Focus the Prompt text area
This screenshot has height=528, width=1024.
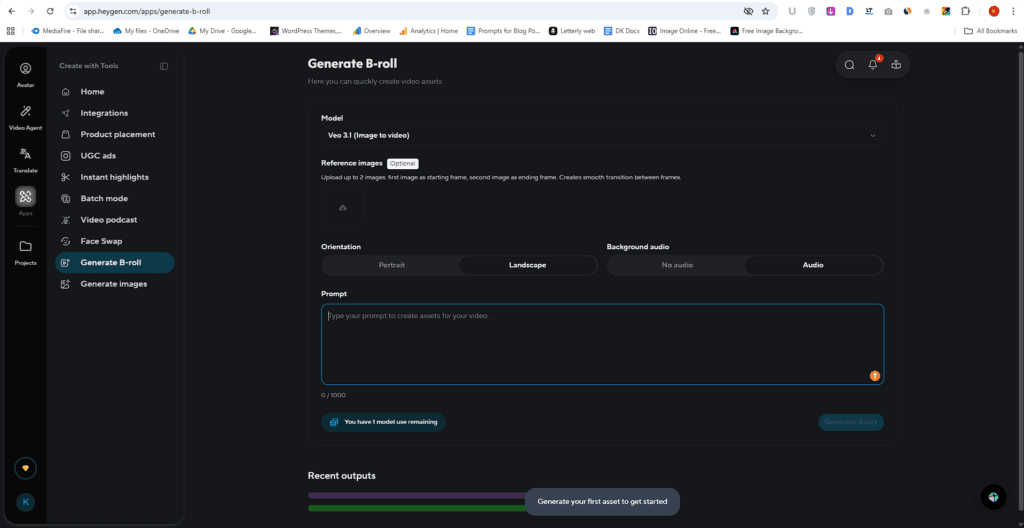click(x=602, y=344)
